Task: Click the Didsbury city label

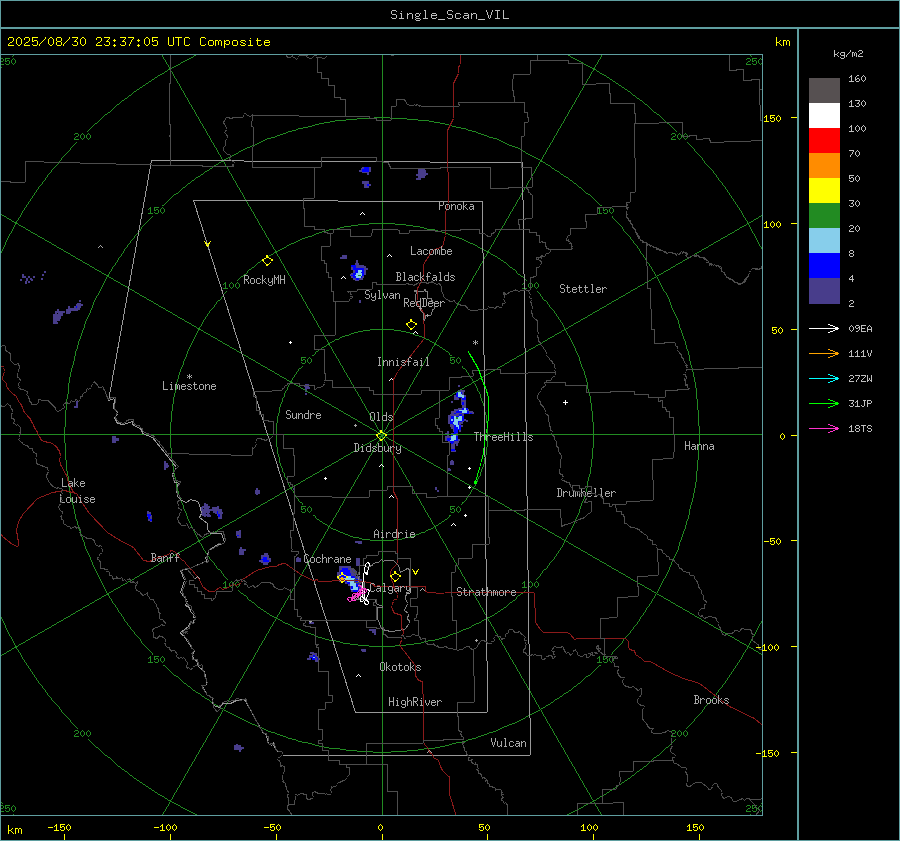Action: 377,448
